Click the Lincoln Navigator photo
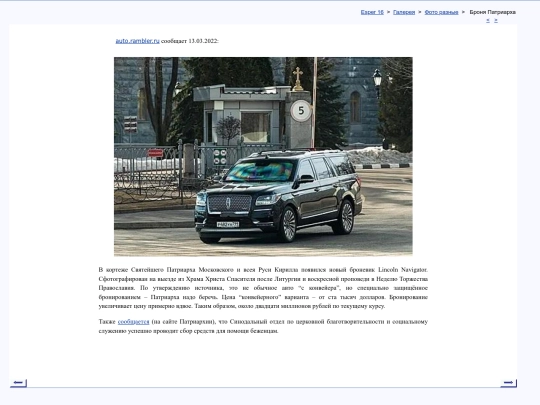Image resolution: width=540 pixels, height=405 pixels. (x=263, y=157)
